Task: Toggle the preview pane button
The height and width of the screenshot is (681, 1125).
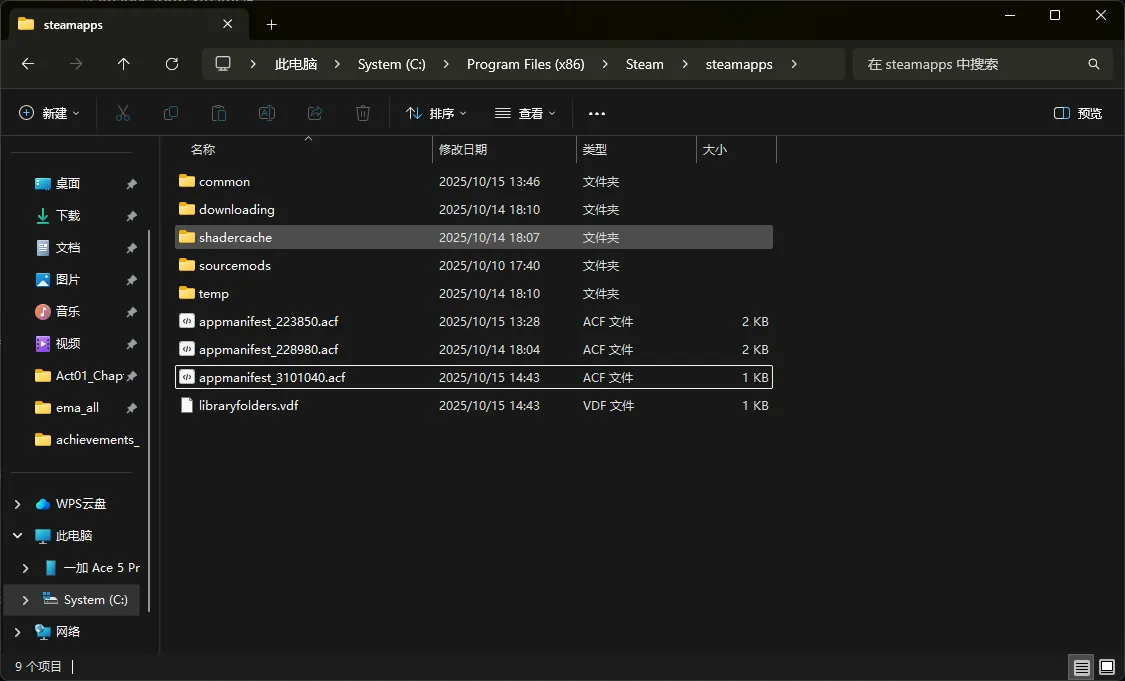Action: [1078, 113]
